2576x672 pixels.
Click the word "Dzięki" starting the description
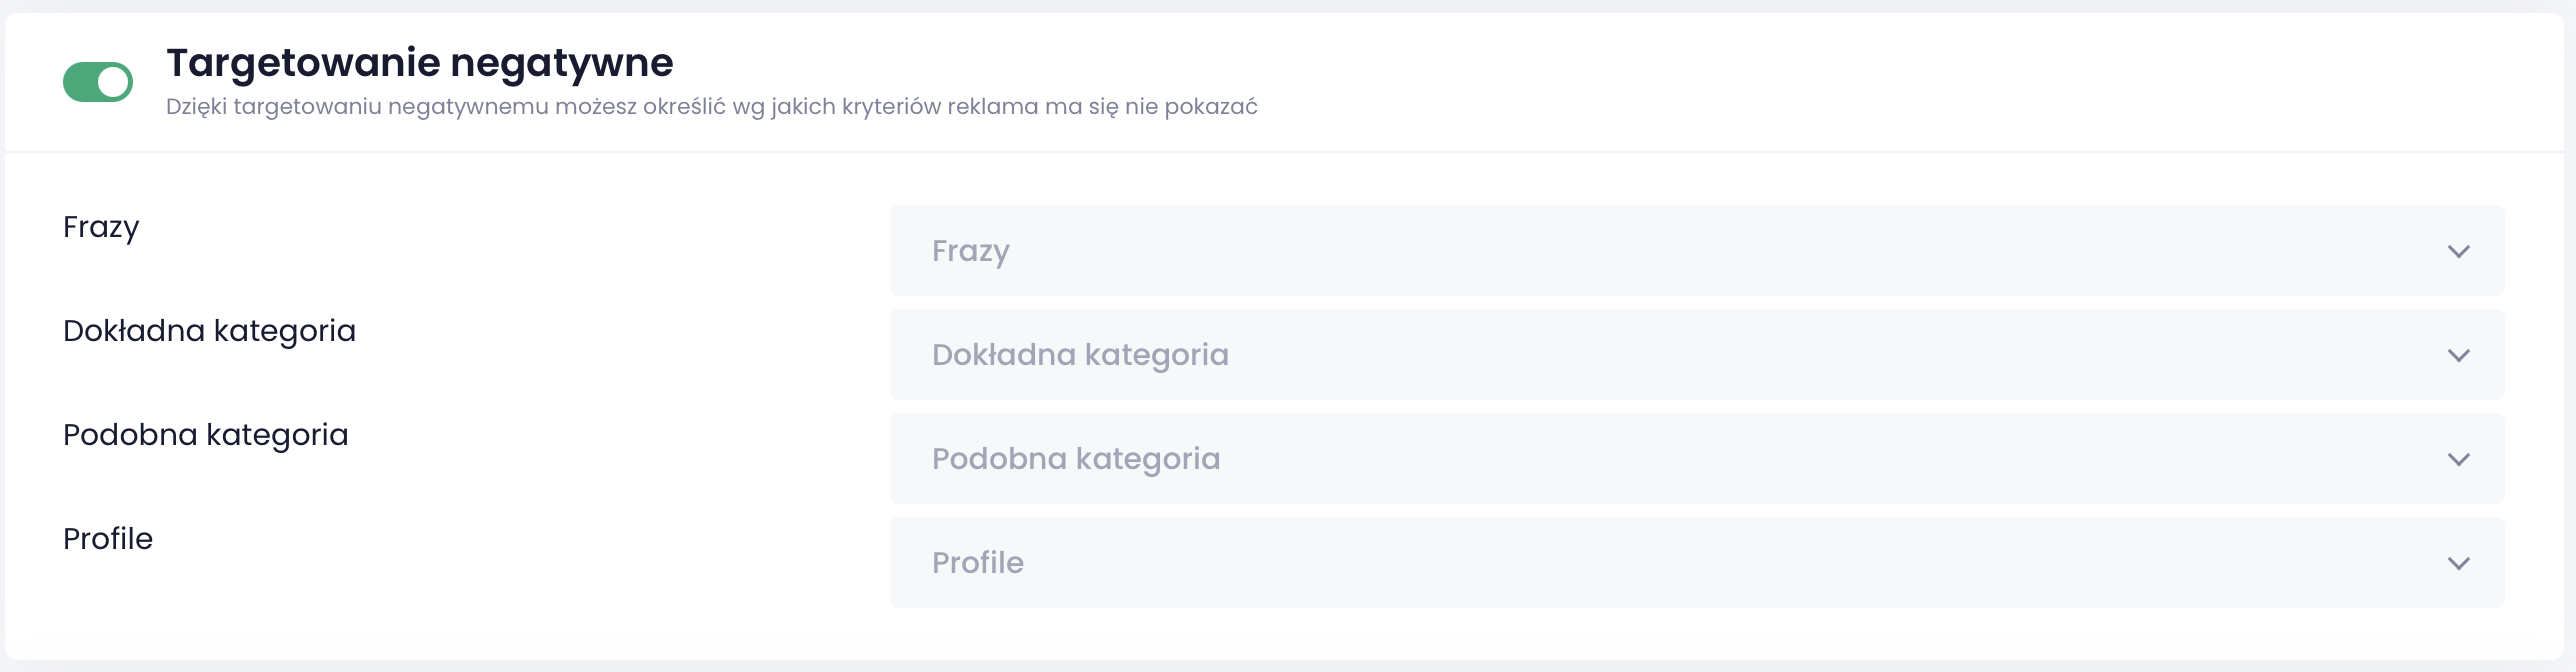[196, 107]
